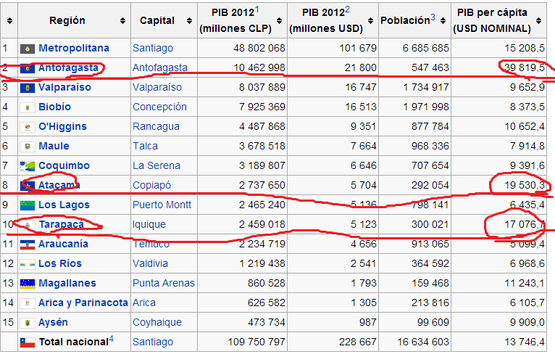Follow Santiago capital link in Metropolitana row

[x=153, y=48]
